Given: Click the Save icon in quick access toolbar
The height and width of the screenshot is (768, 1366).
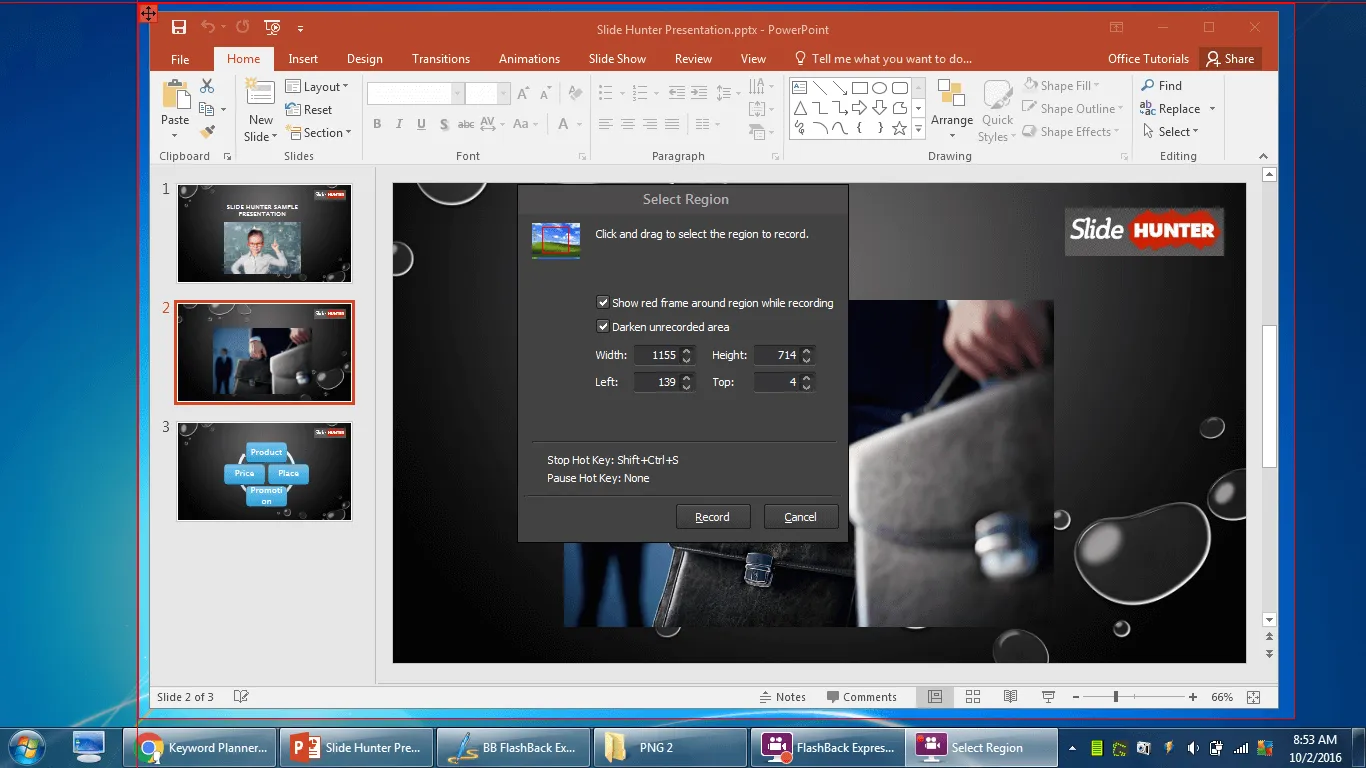Looking at the screenshot, I should tap(179, 28).
